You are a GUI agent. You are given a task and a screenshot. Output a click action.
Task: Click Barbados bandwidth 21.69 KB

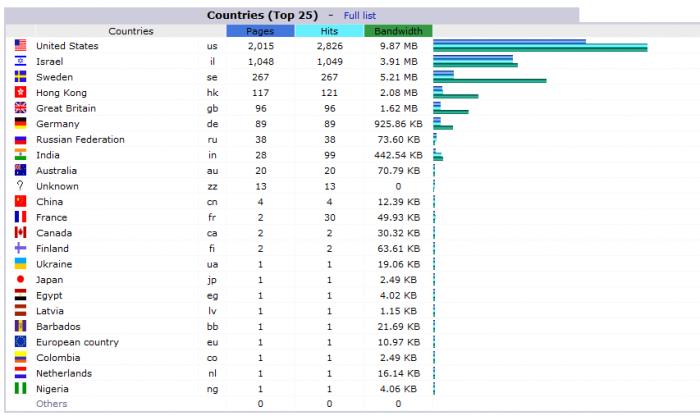point(398,327)
